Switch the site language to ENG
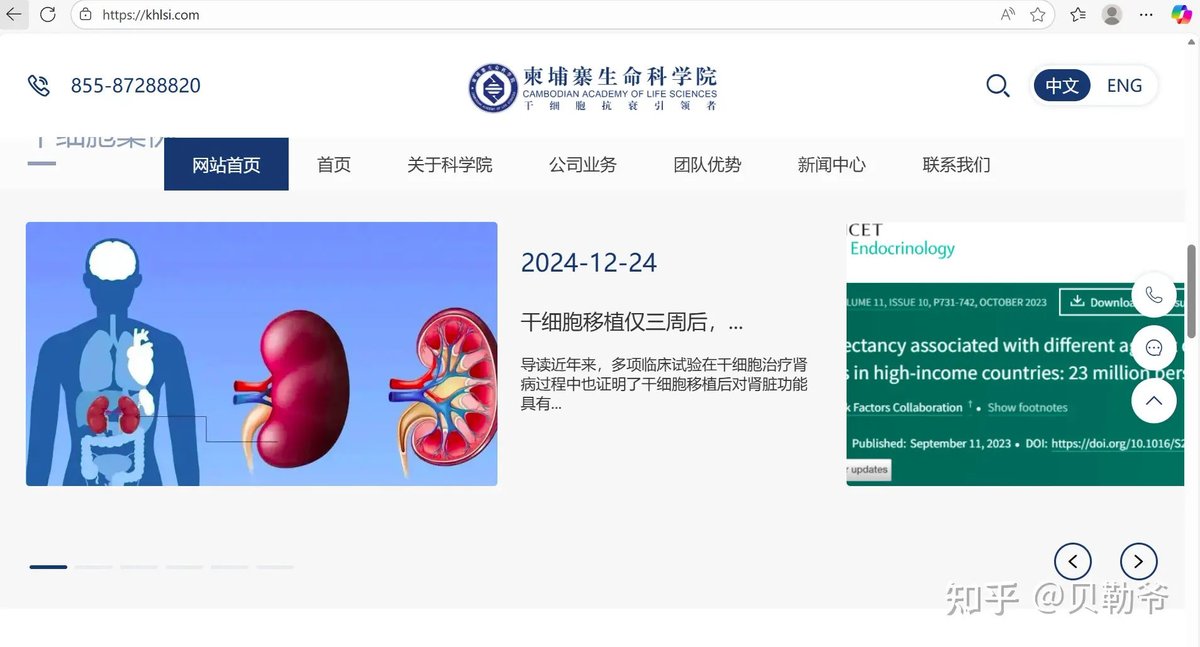Image resolution: width=1200 pixels, height=647 pixels. point(1124,85)
